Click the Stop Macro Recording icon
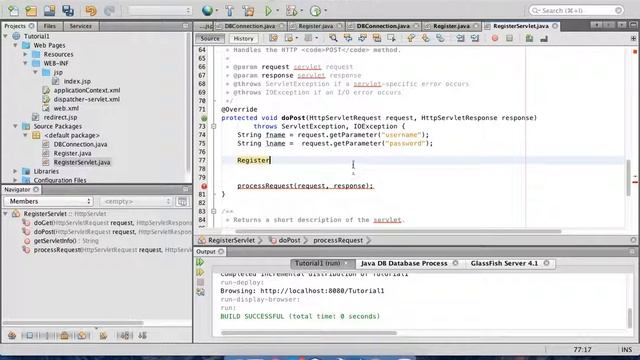This screenshot has width=640, height=360. coord(509,38)
